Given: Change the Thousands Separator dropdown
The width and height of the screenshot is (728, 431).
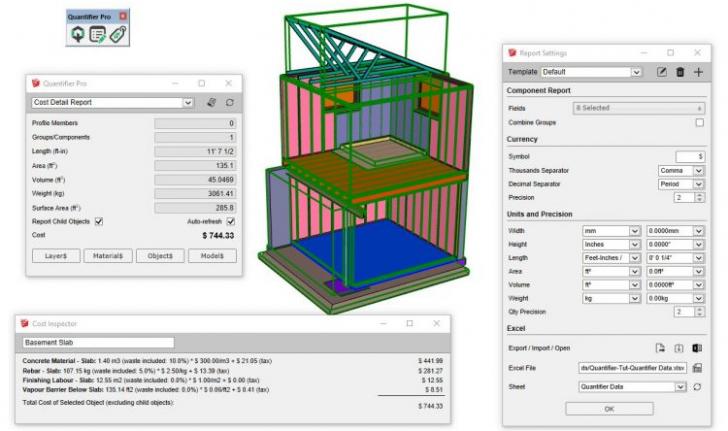Looking at the screenshot, I should click(681, 170).
